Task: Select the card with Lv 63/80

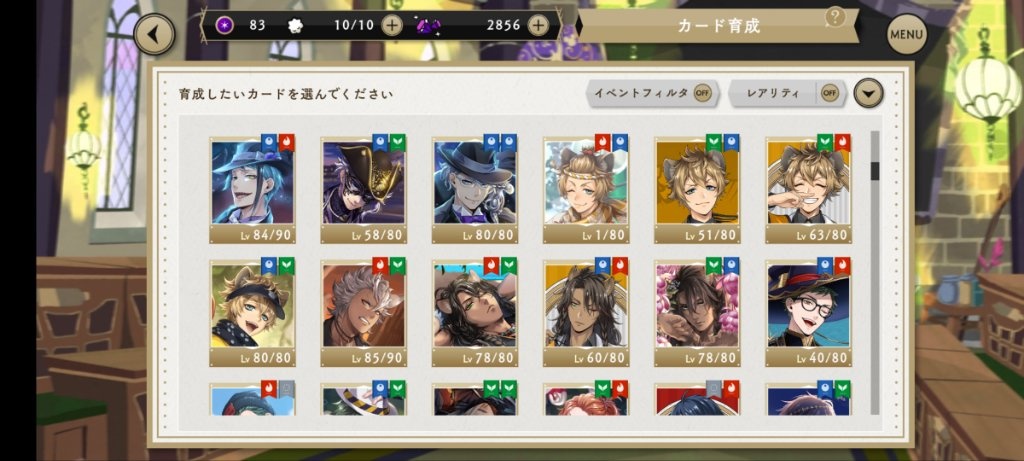Action: (808, 190)
